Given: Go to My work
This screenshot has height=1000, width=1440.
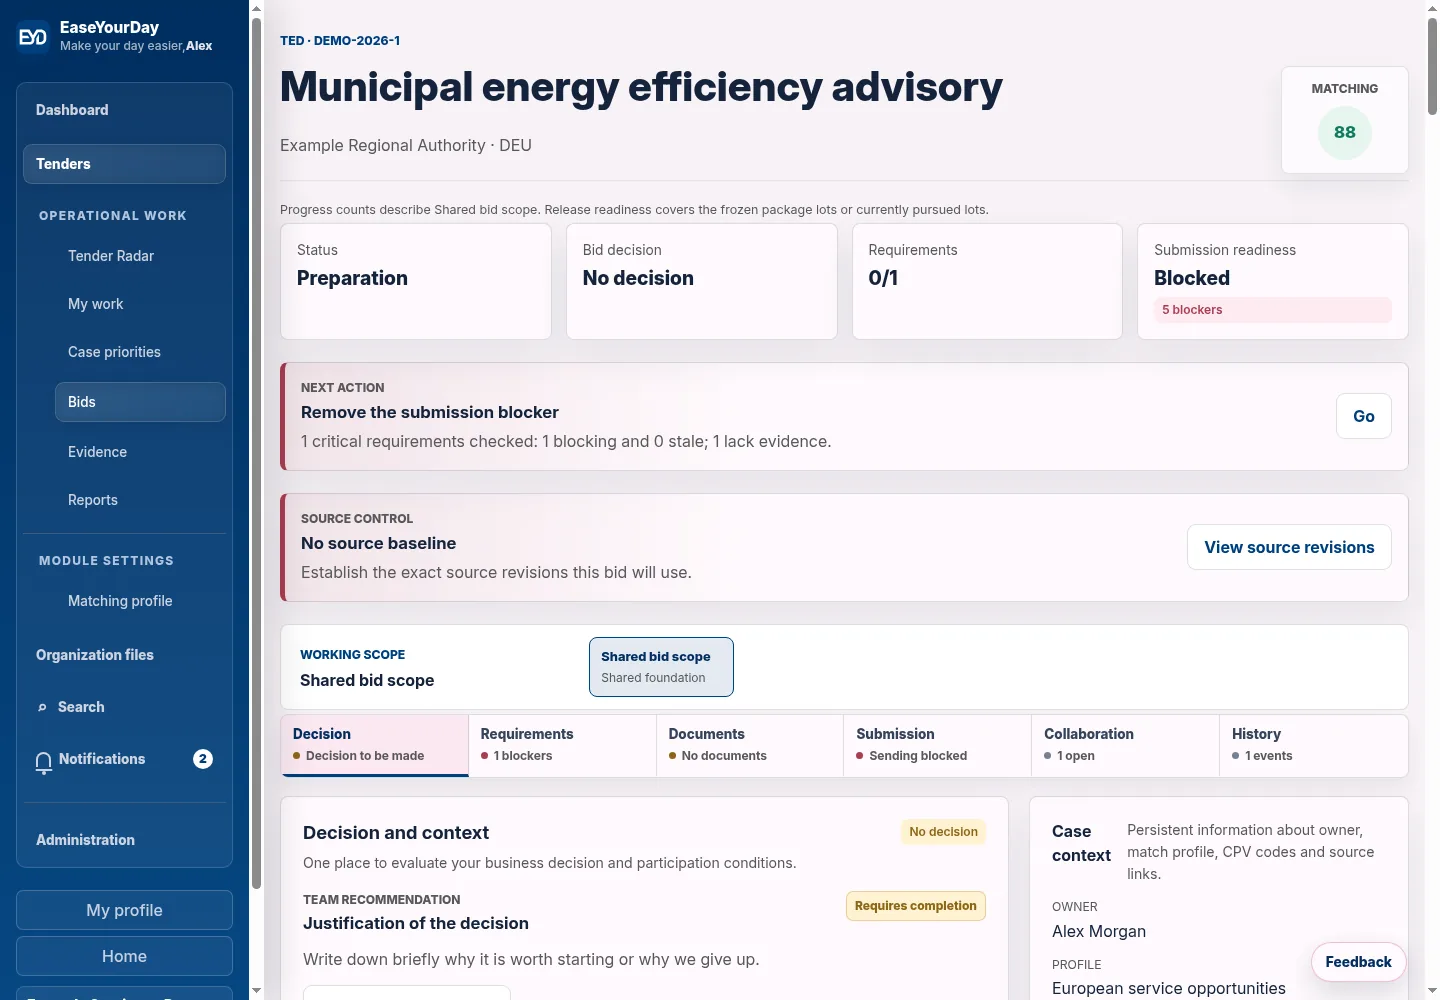Looking at the screenshot, I should (x=140, y=304).
